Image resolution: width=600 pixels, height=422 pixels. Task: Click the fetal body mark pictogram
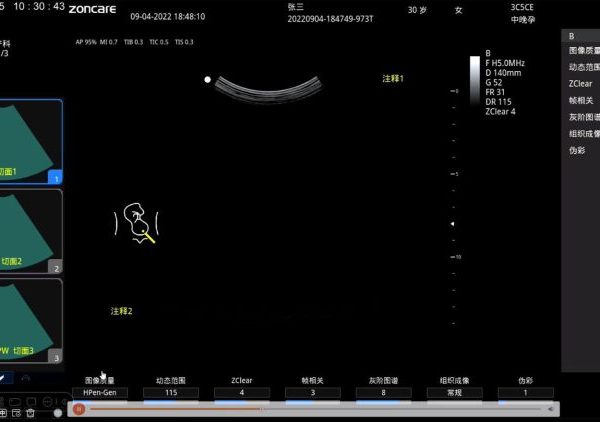click(x=138, y=223)
